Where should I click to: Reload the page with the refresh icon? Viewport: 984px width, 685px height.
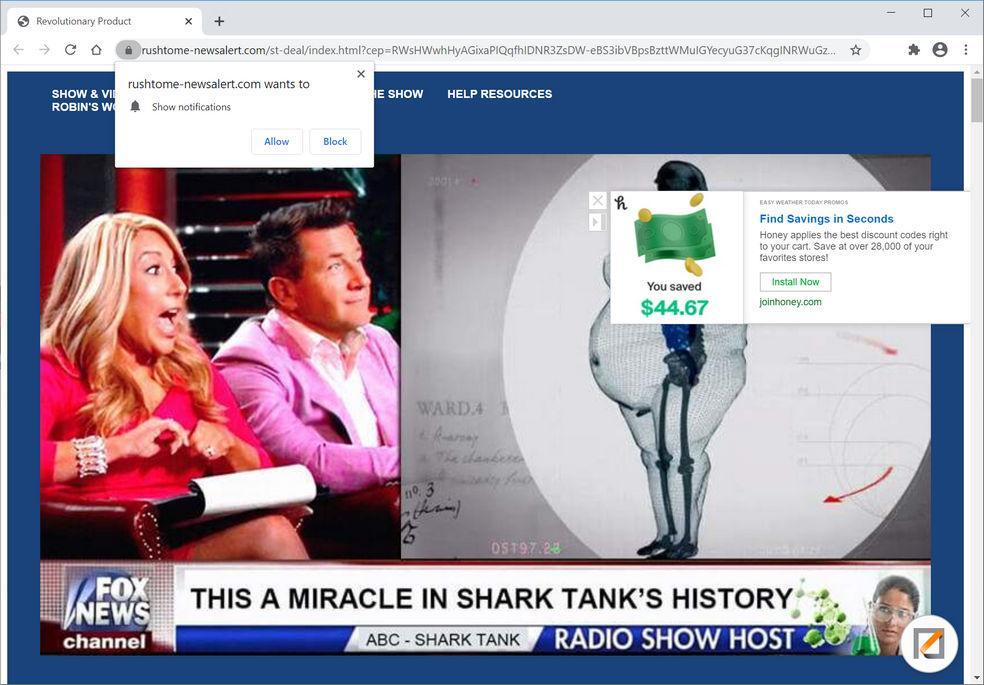click(x=70, y=50)
